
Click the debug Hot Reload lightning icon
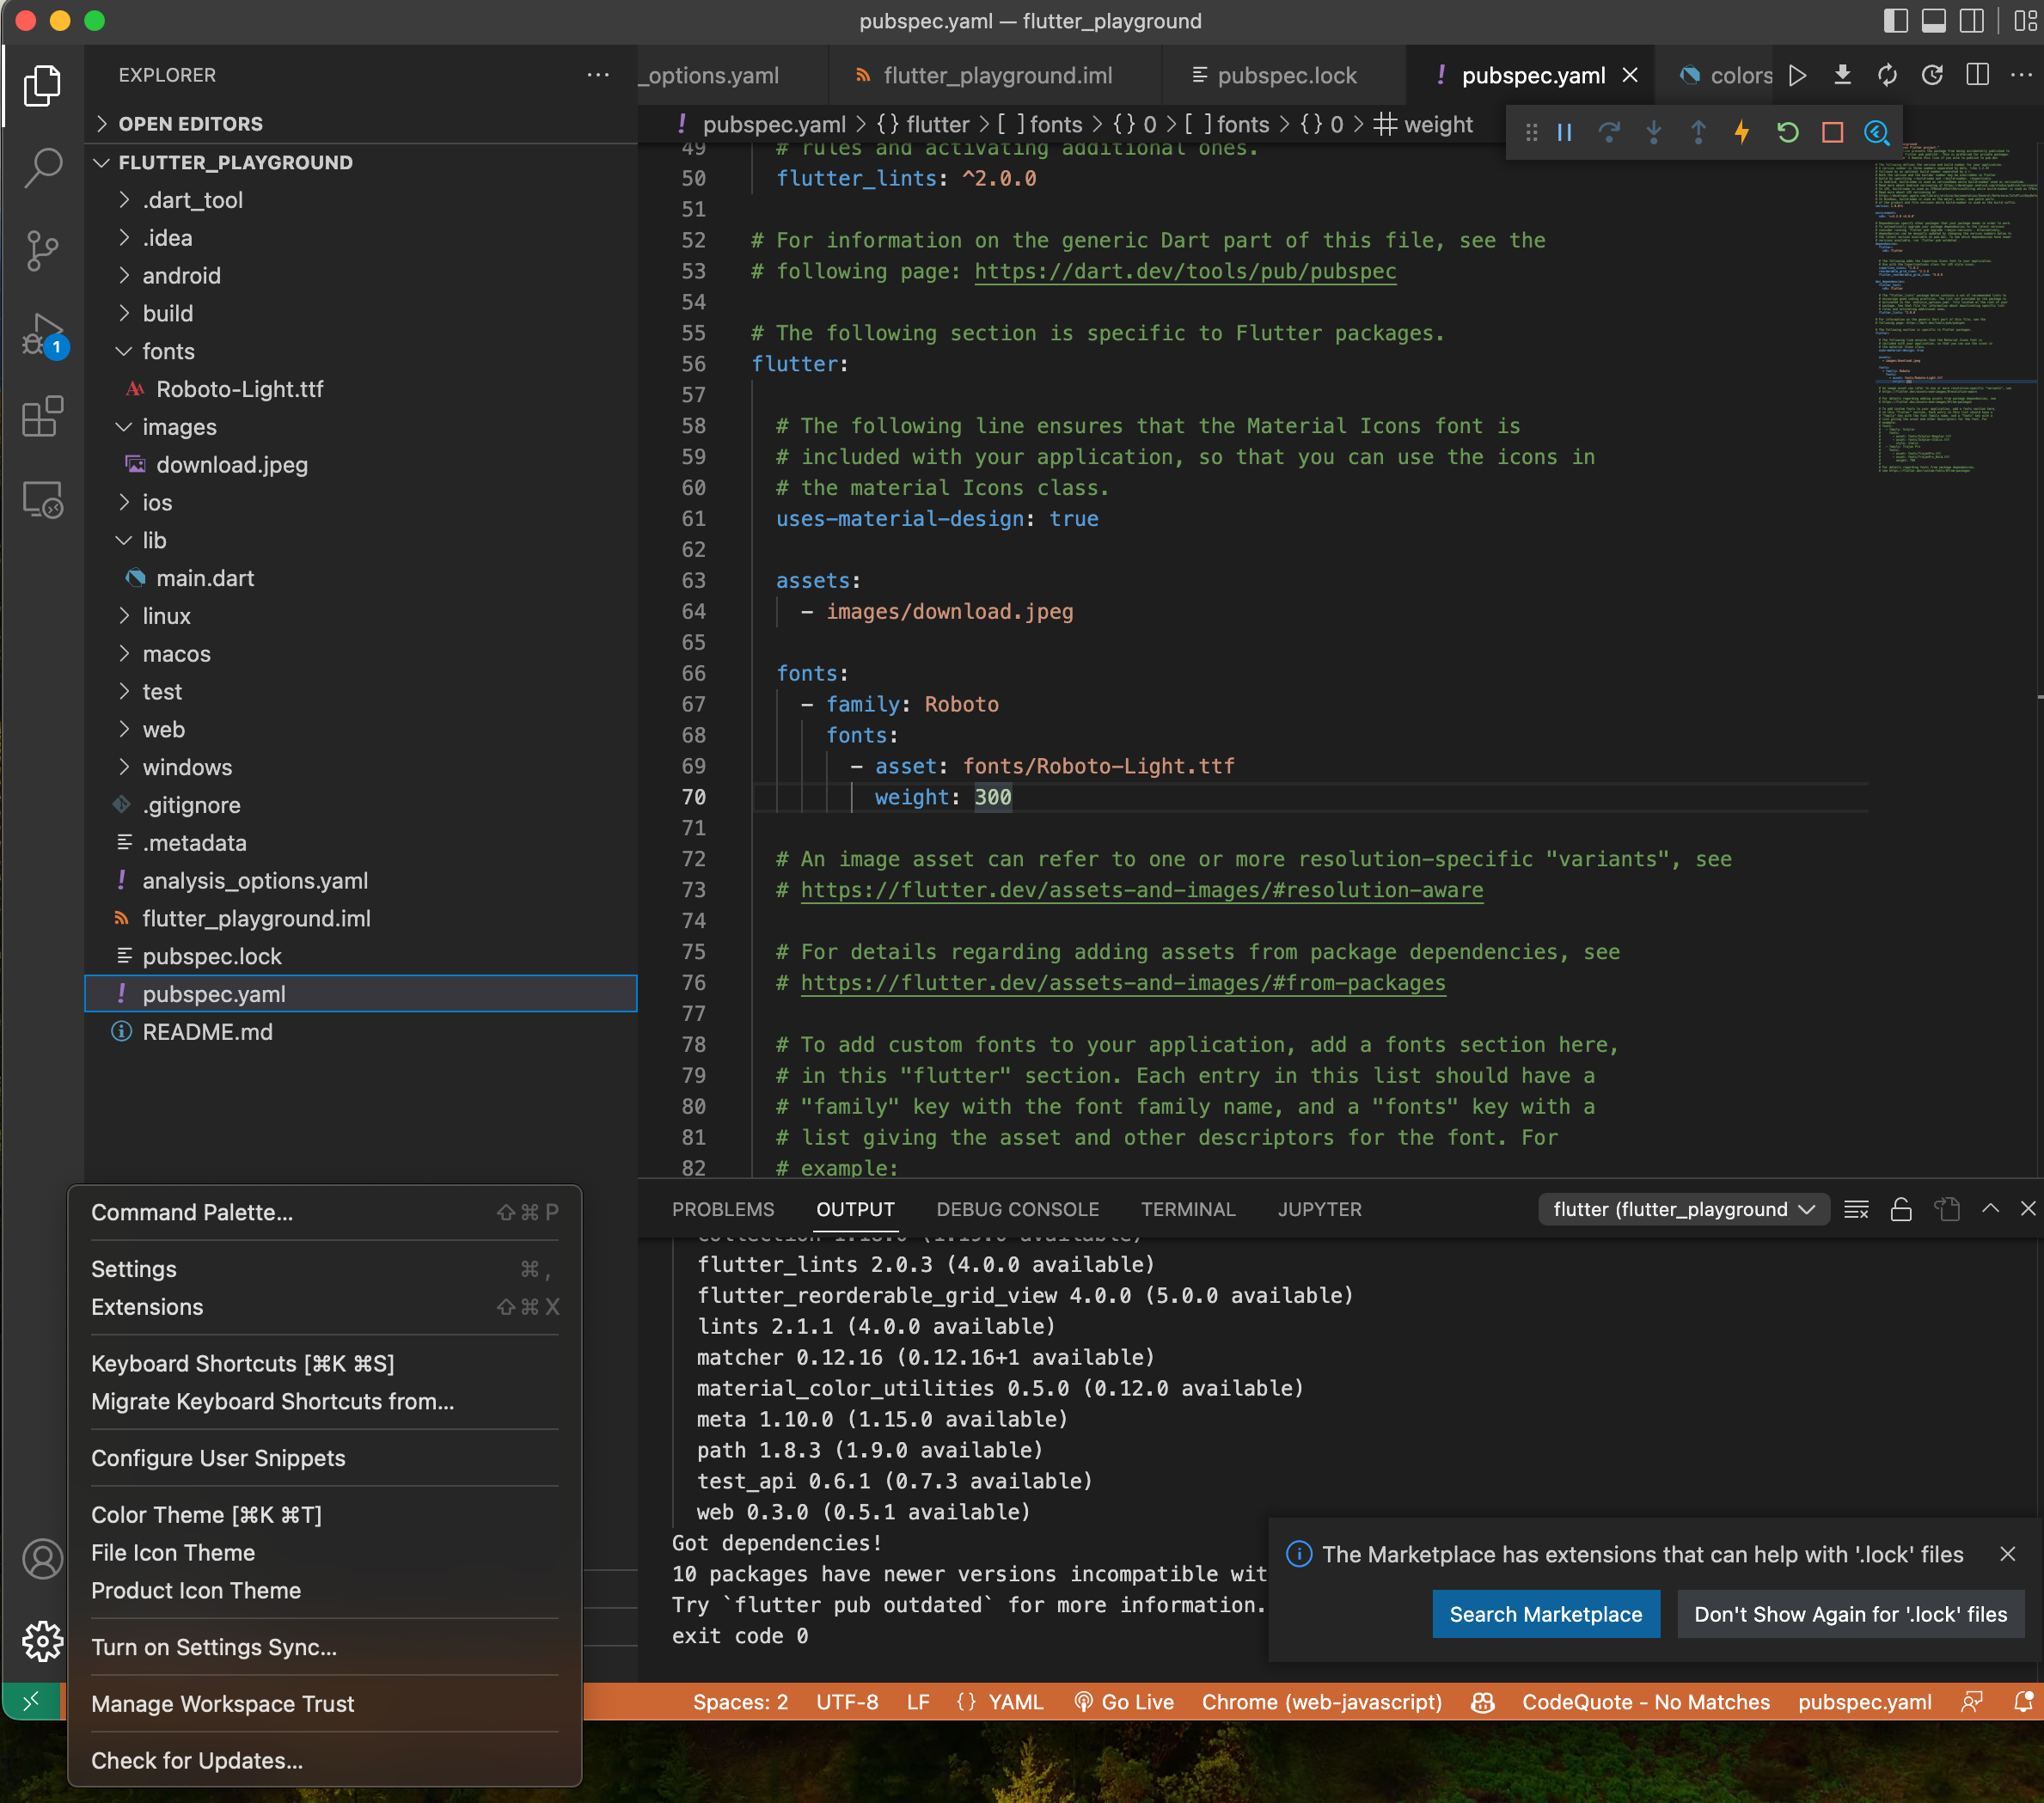tap(1742, 132)
